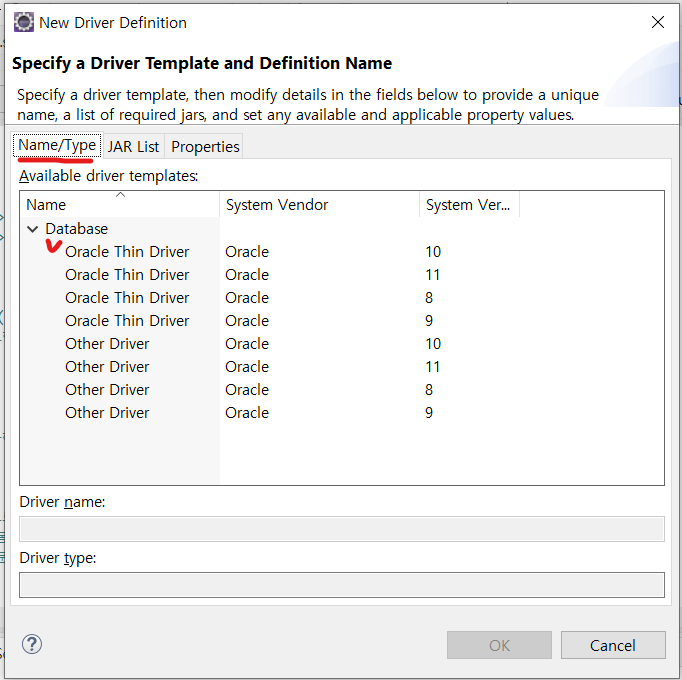Go to the Properties tab
This screenshot has height=680, width=682.
[x=205, y=147]
